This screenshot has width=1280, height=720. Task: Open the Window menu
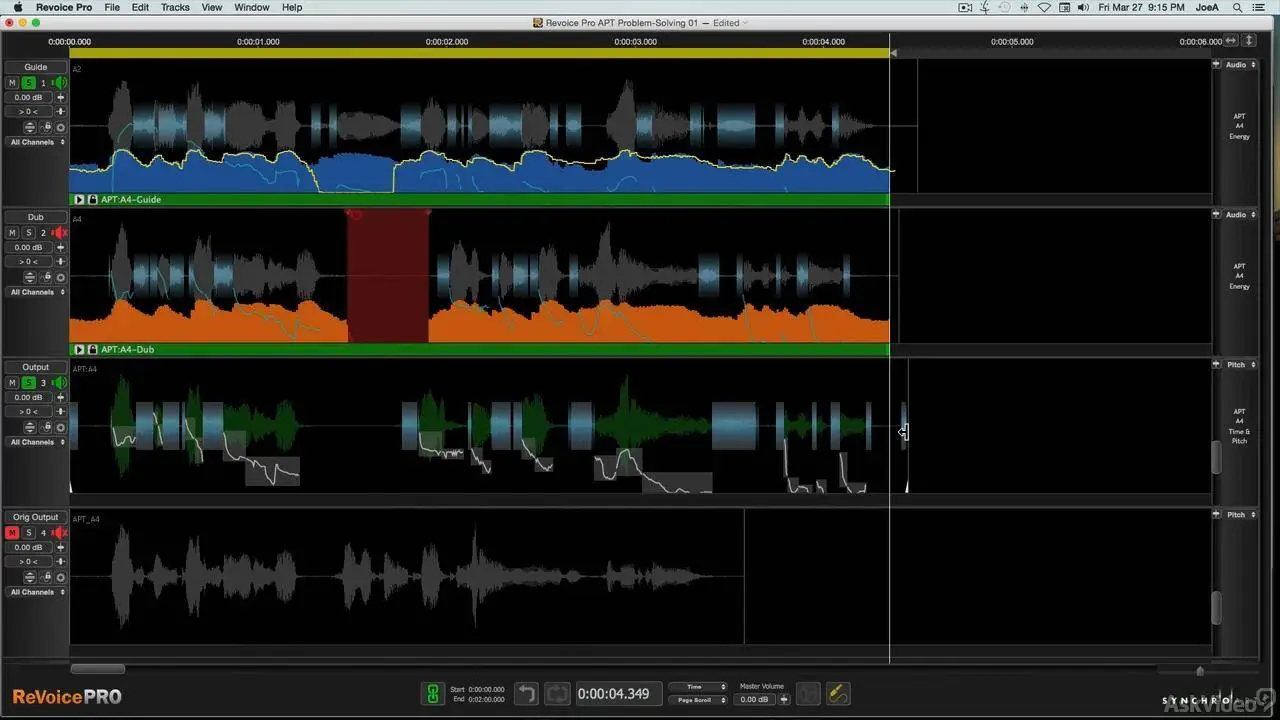point(251,7)
